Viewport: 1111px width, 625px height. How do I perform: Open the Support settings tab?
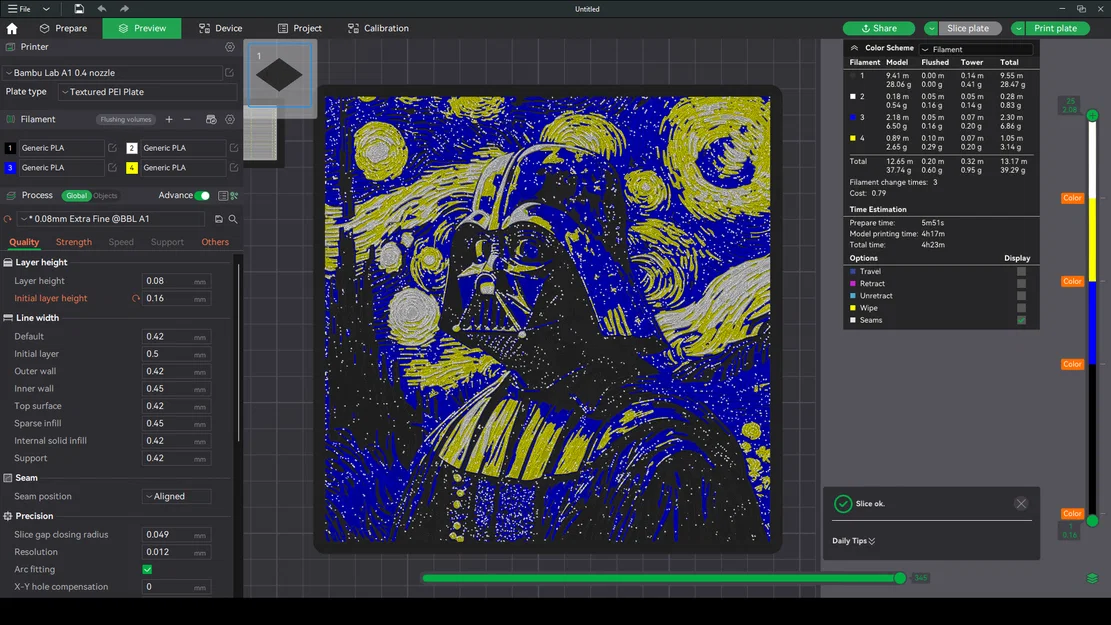(167, 242)
